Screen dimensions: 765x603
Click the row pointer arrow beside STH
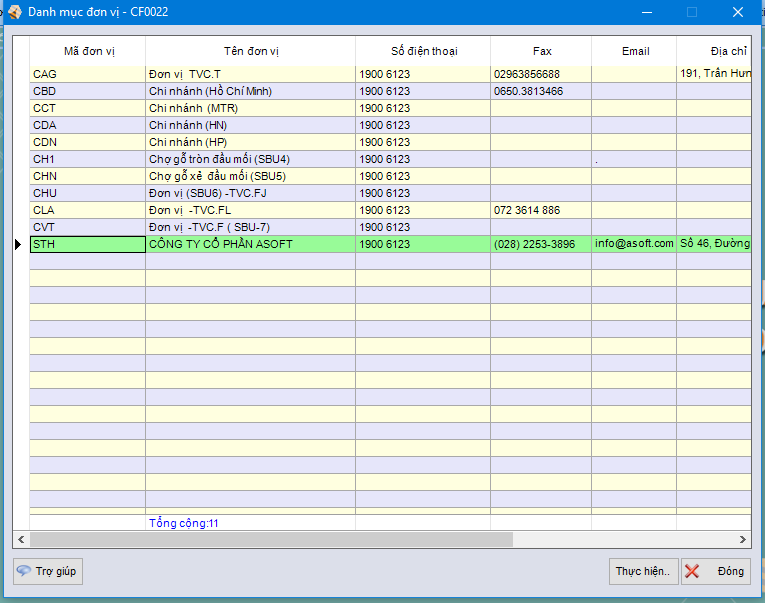[x=18, y=244]
